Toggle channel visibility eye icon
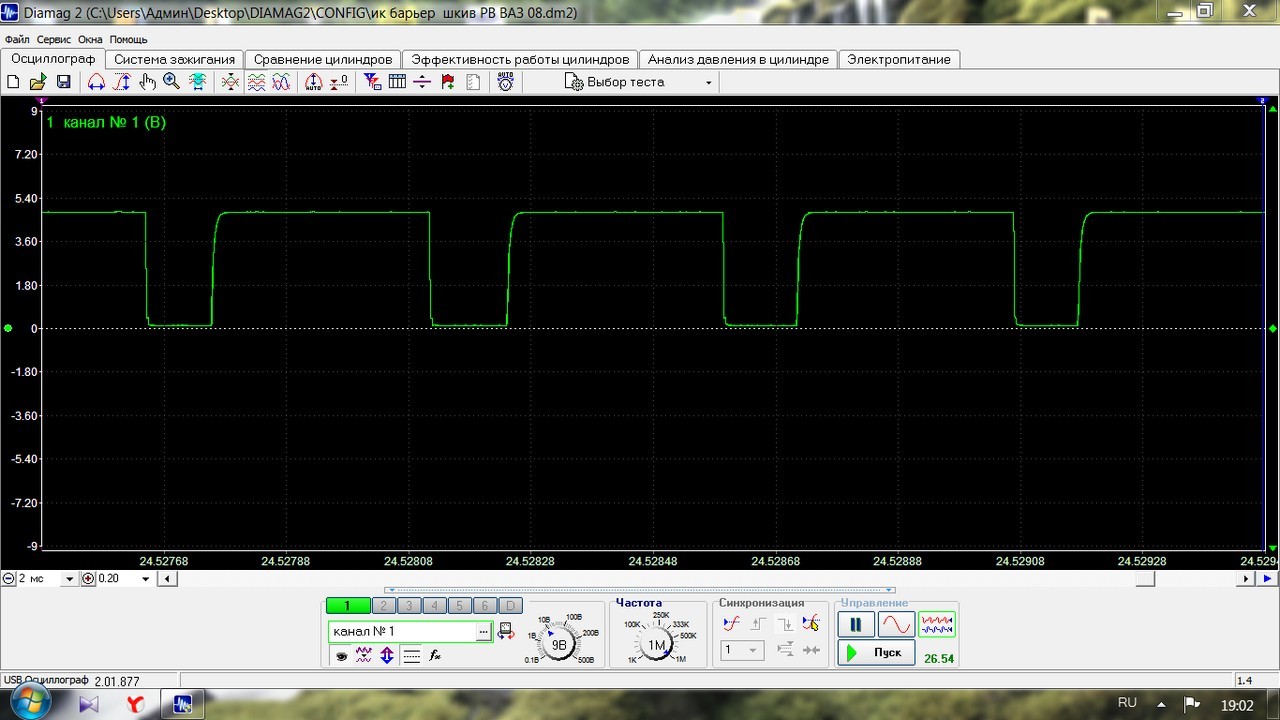Viewport: 1280px width, 720px height. point(341,656)
